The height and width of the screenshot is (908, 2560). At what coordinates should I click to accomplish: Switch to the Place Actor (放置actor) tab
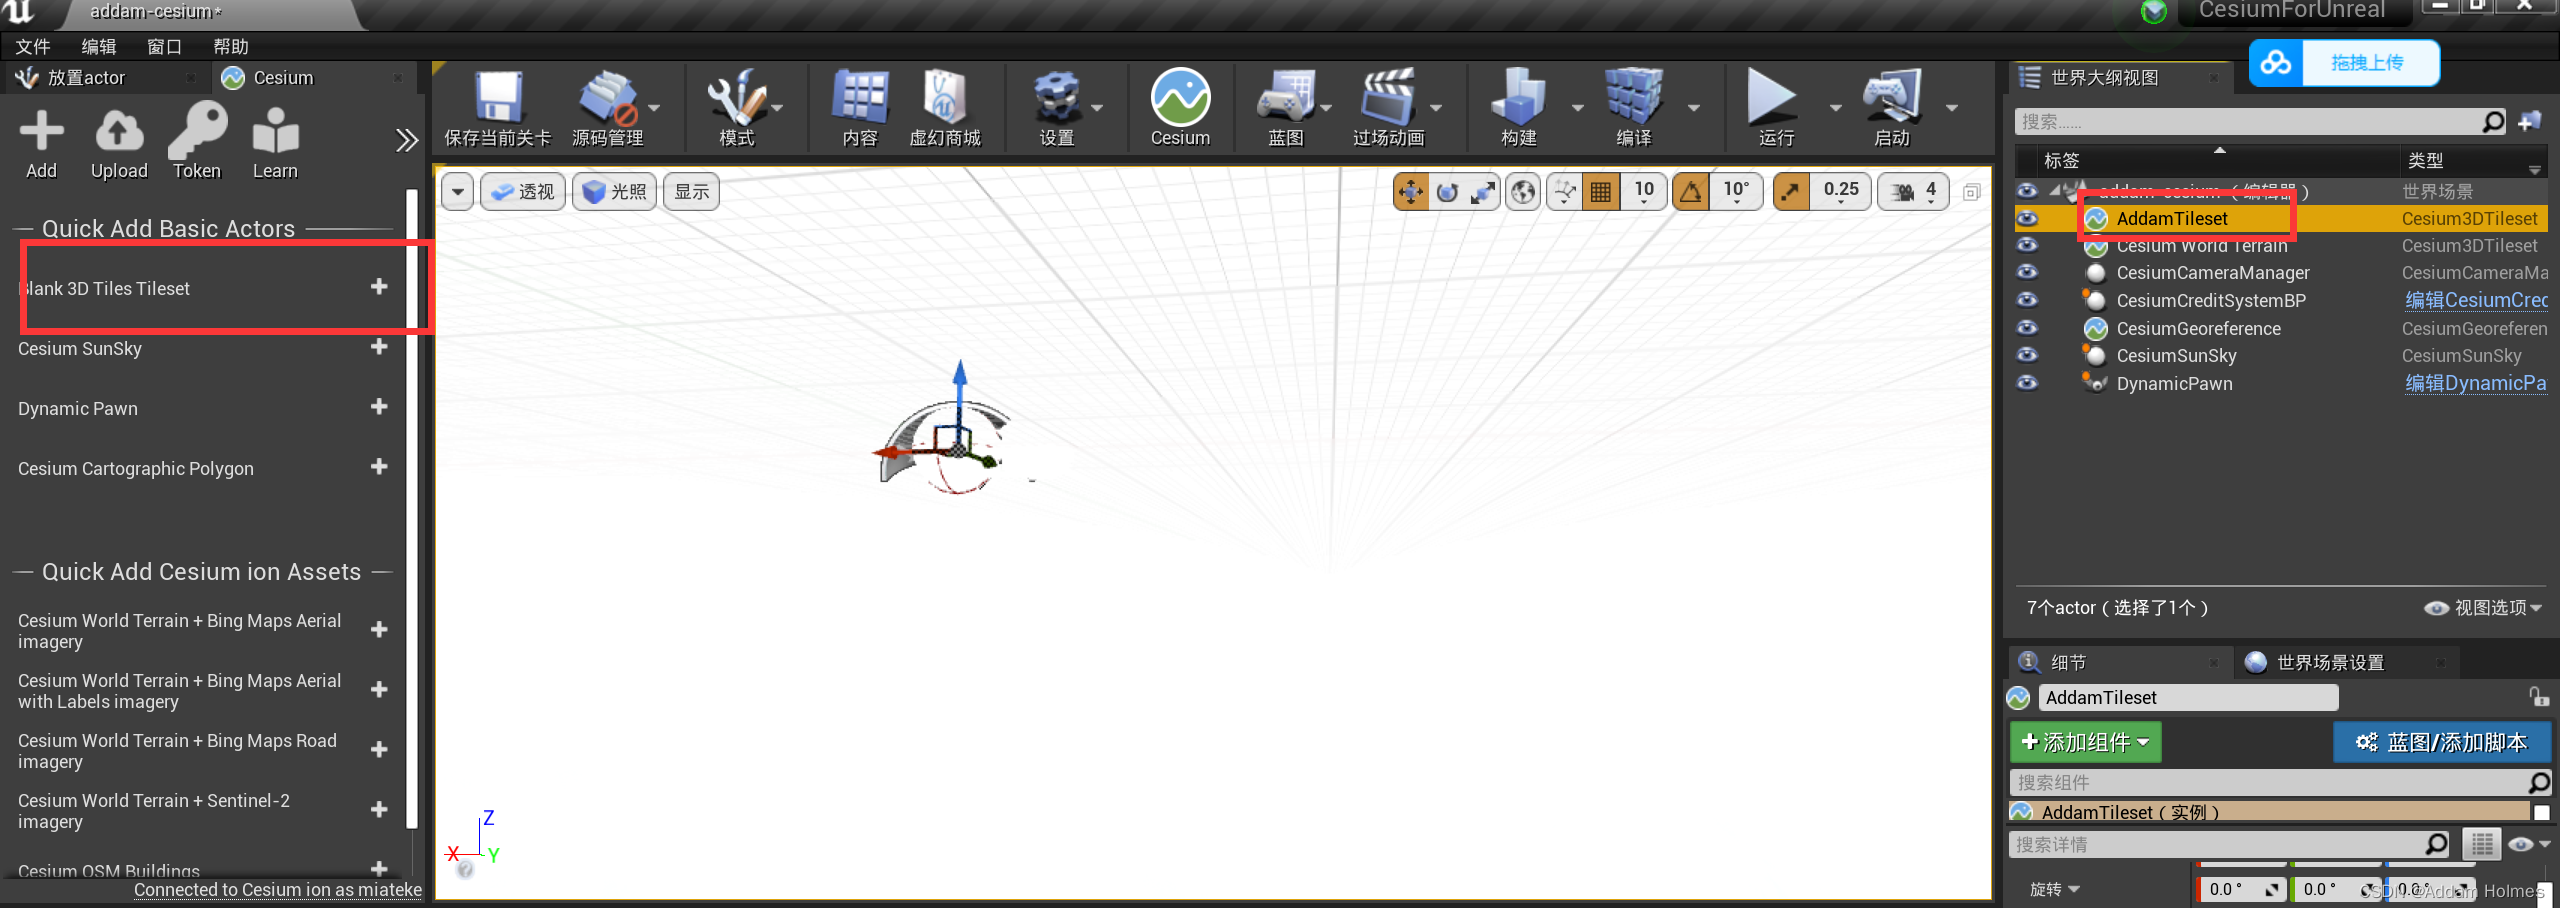pos(104,77)
